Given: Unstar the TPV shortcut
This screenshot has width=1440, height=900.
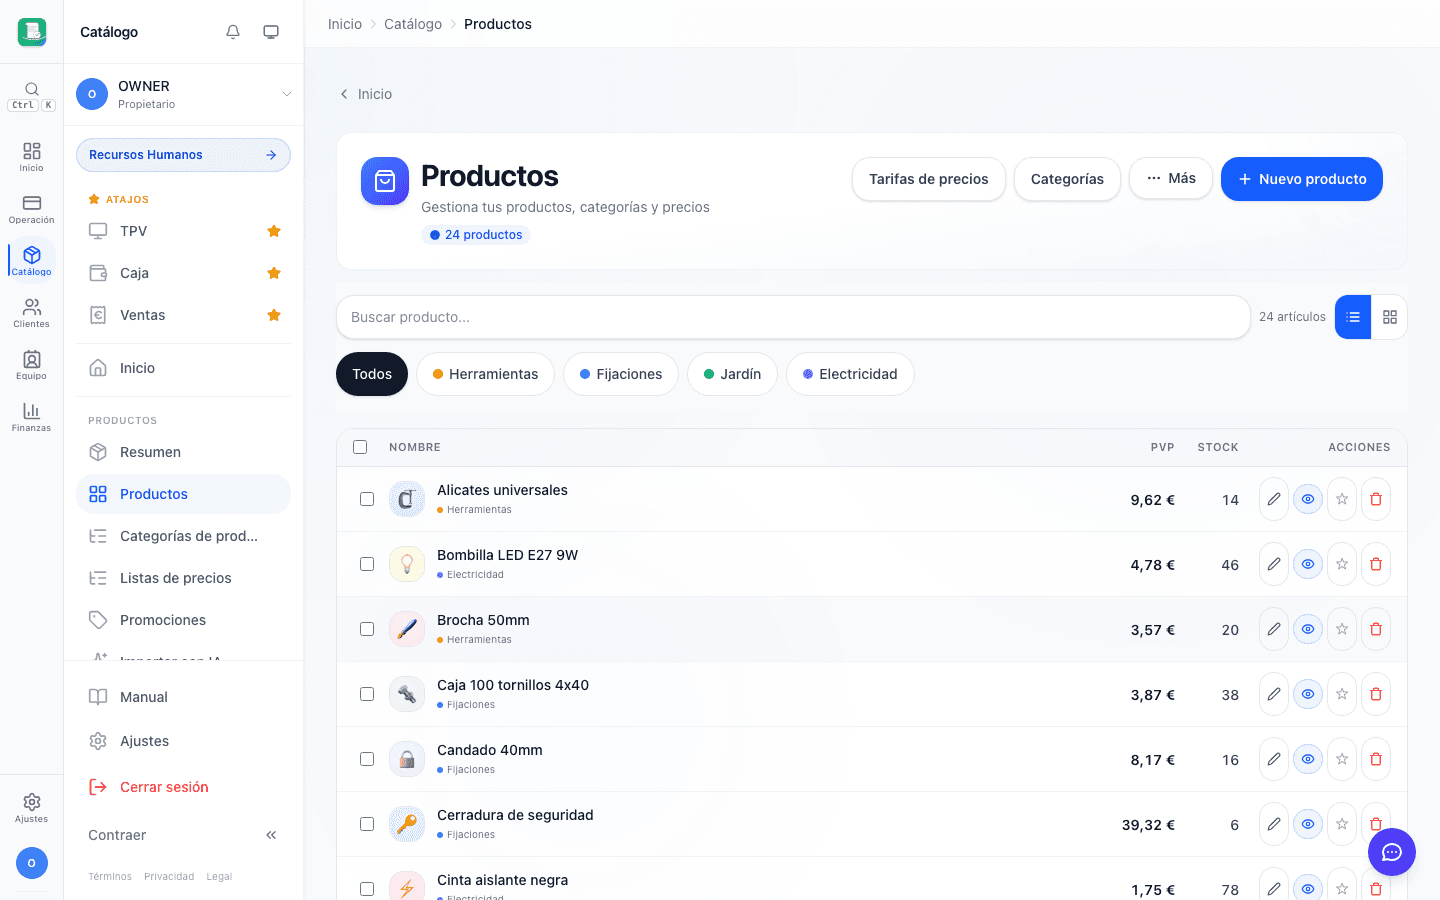Looking at the screenshot, I should 274,231.
